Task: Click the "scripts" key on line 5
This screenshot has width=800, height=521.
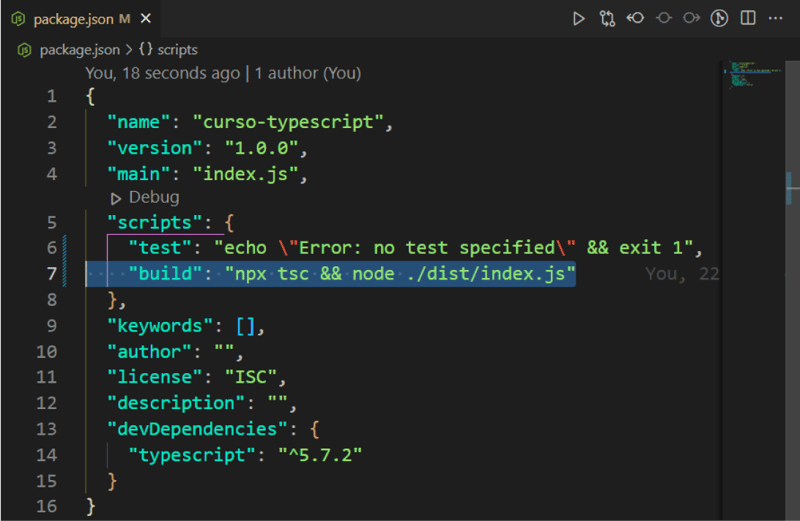Action: pyautogui.click(x=155, y=223)
